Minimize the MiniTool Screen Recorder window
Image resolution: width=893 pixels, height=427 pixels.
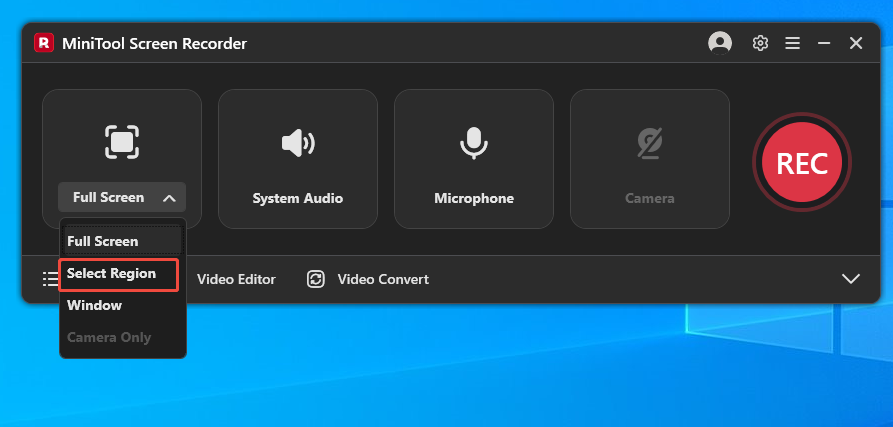pos(824,43)
